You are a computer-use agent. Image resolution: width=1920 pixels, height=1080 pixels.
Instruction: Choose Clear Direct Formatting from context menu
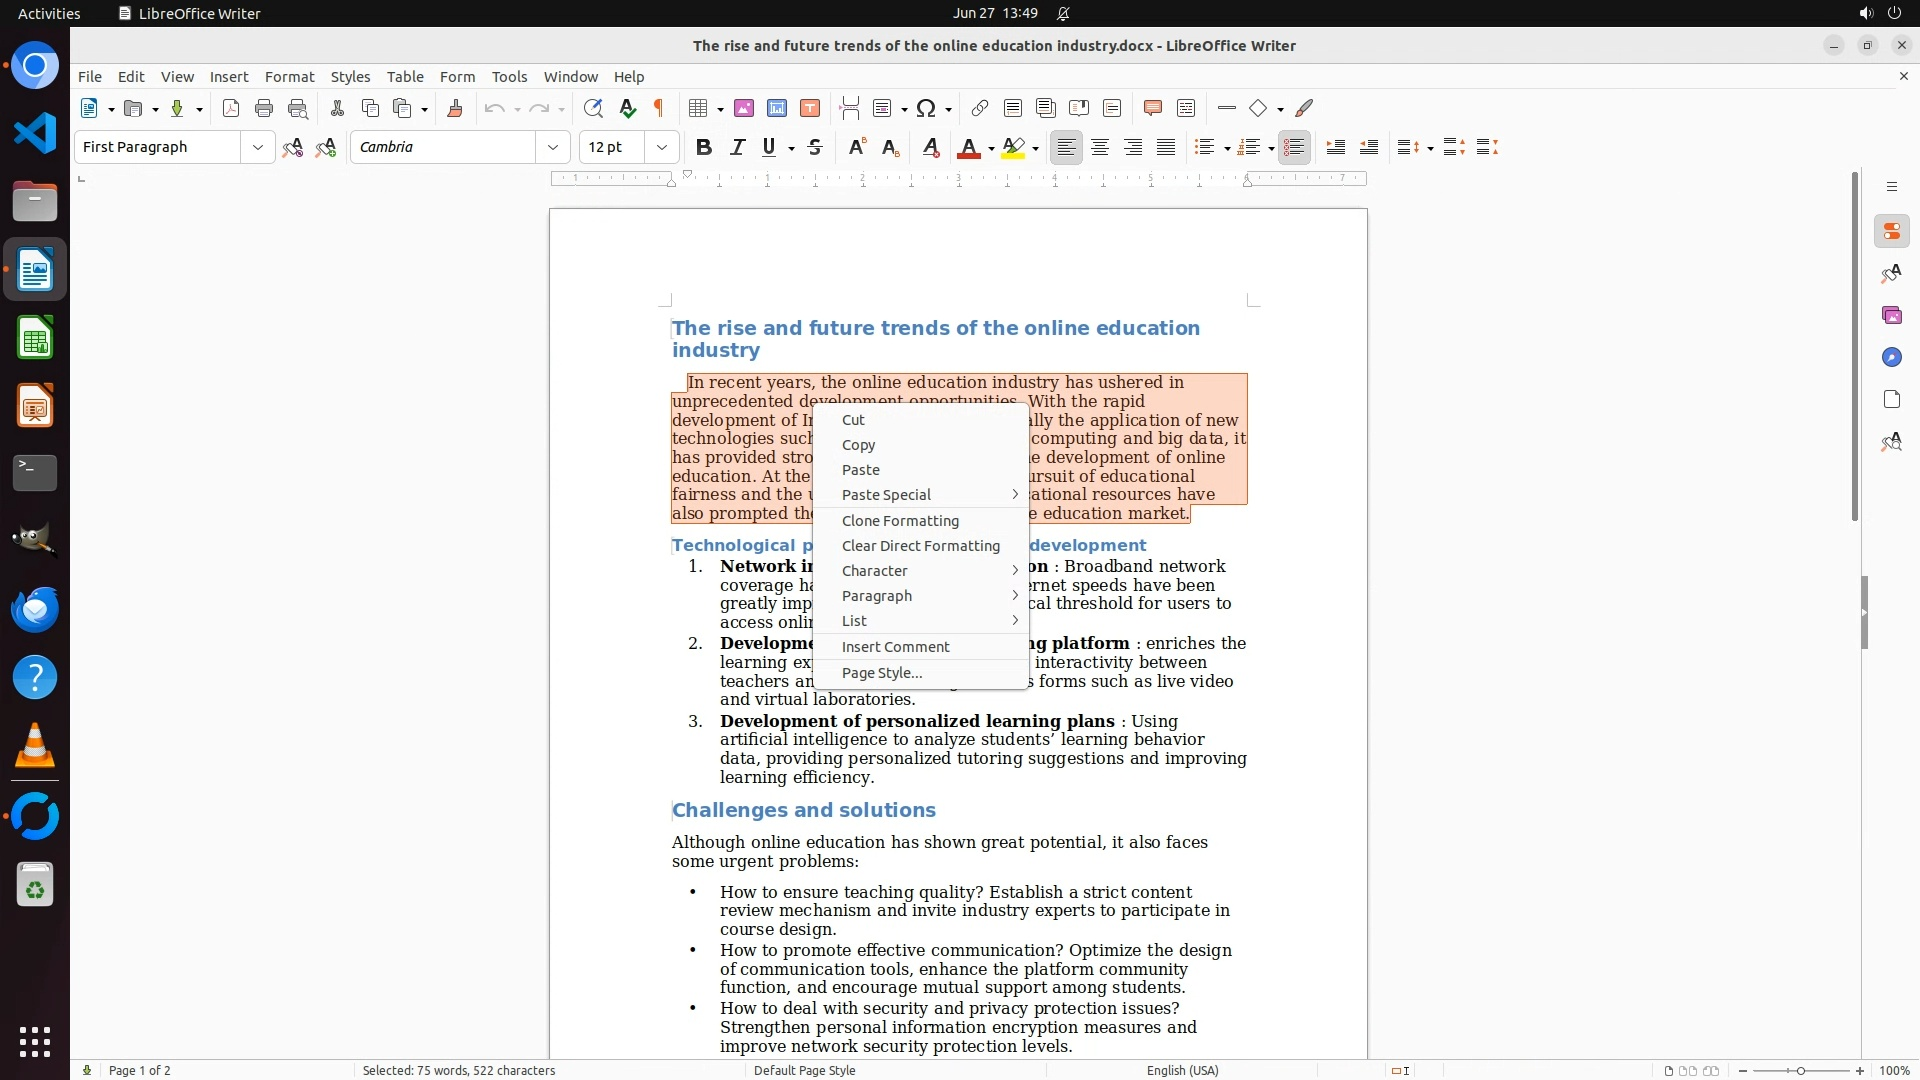(920, 546)
